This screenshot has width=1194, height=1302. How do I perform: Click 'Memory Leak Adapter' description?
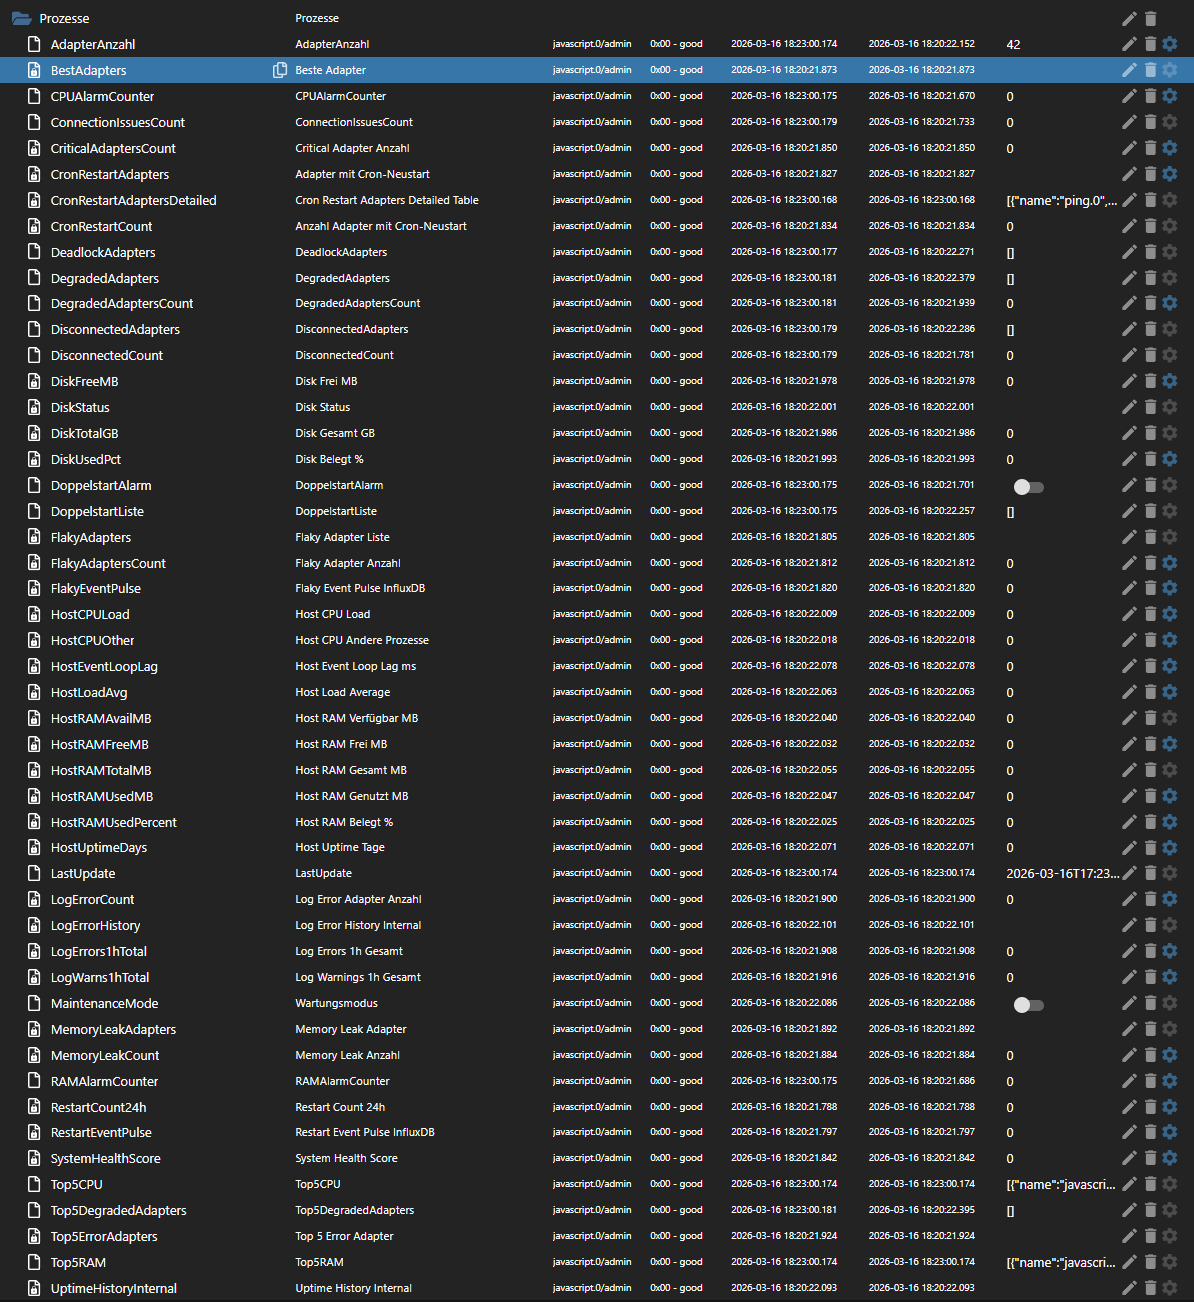[x=351, y=1029]
